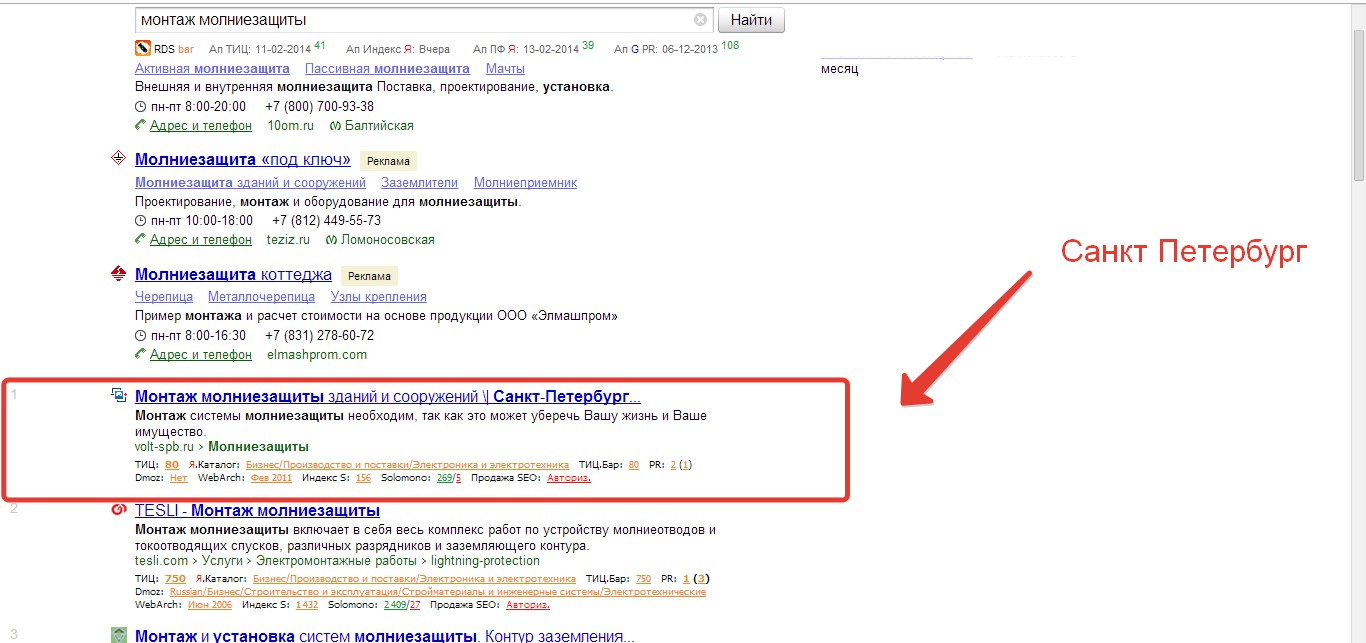Click Авториз. link under volt-spb.ru
Viewport: 1366px width, 643px height.
pyautogui.click(x=569, y=478)
